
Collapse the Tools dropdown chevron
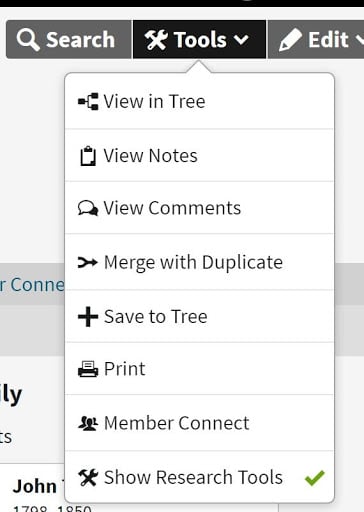pyautogui.click(x=241, y=40)
